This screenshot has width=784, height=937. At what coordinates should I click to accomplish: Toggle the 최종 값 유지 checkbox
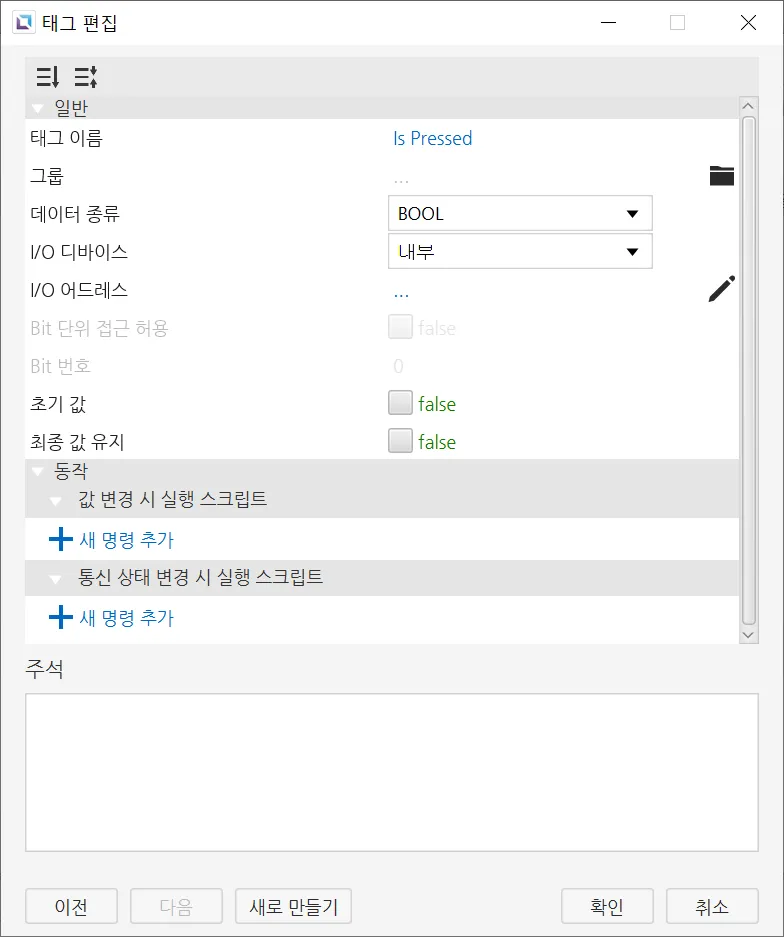tap(400, 442)
